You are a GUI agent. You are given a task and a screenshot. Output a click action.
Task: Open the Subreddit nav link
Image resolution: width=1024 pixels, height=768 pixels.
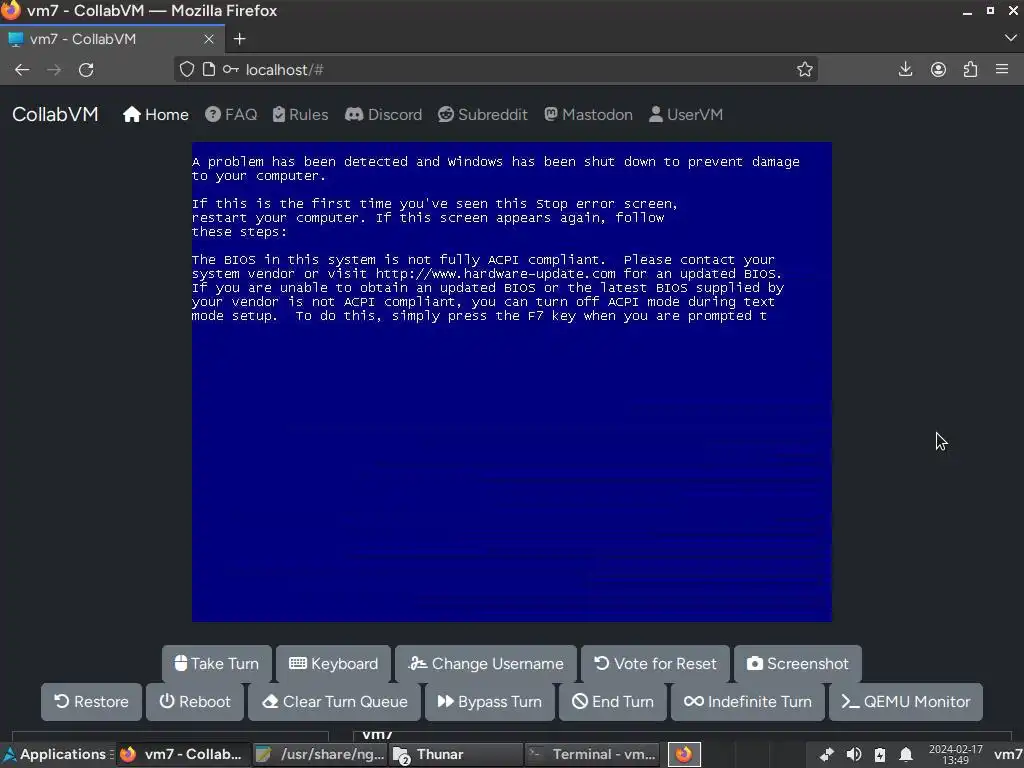483,115
